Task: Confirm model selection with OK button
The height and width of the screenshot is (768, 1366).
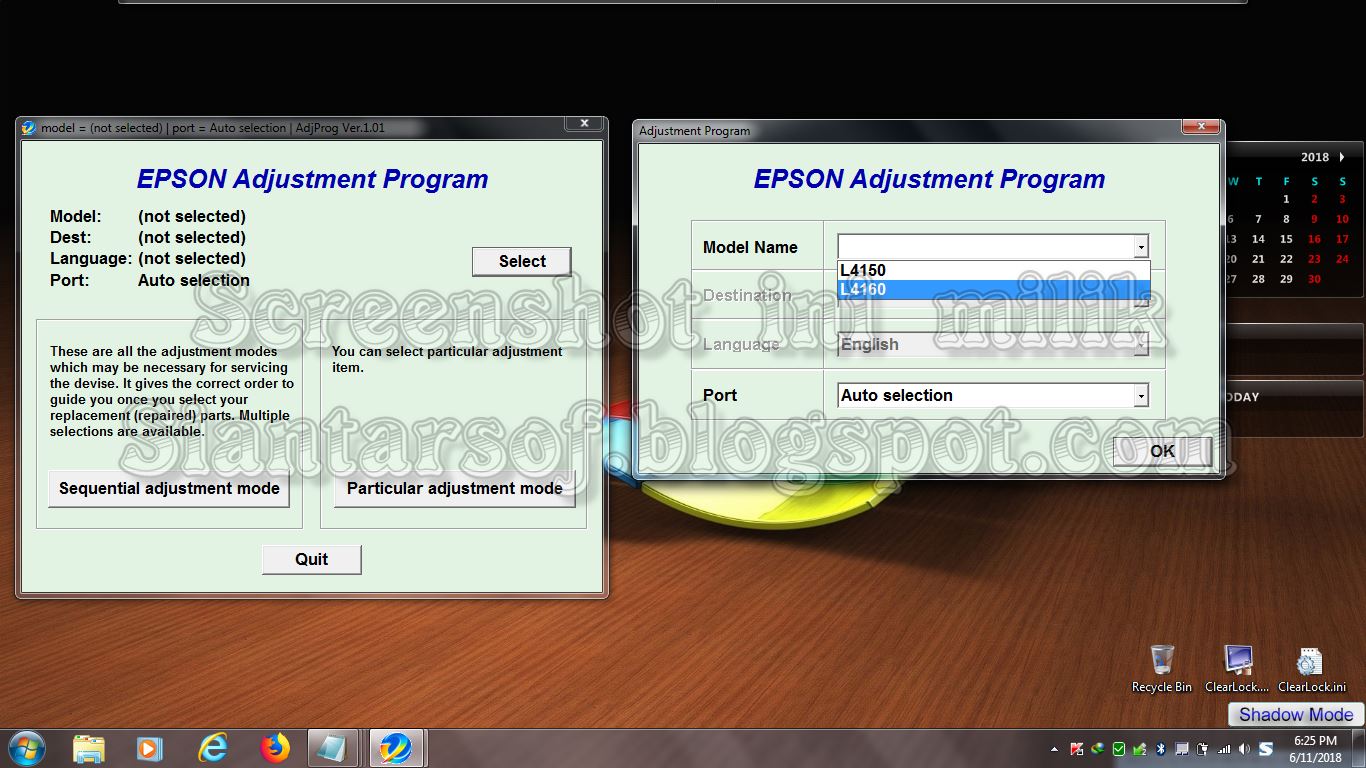Action: coord(1162,451)
